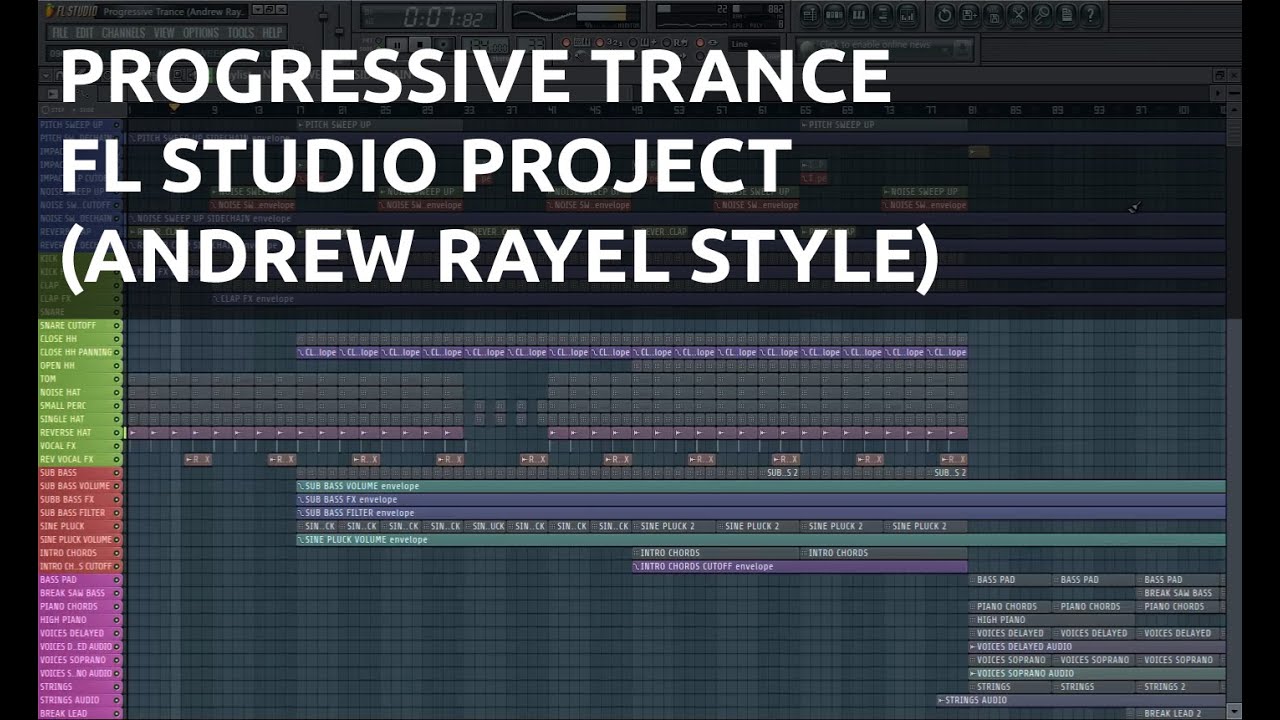
Task: Stop playback with the stop button
Action: [422, 45]
